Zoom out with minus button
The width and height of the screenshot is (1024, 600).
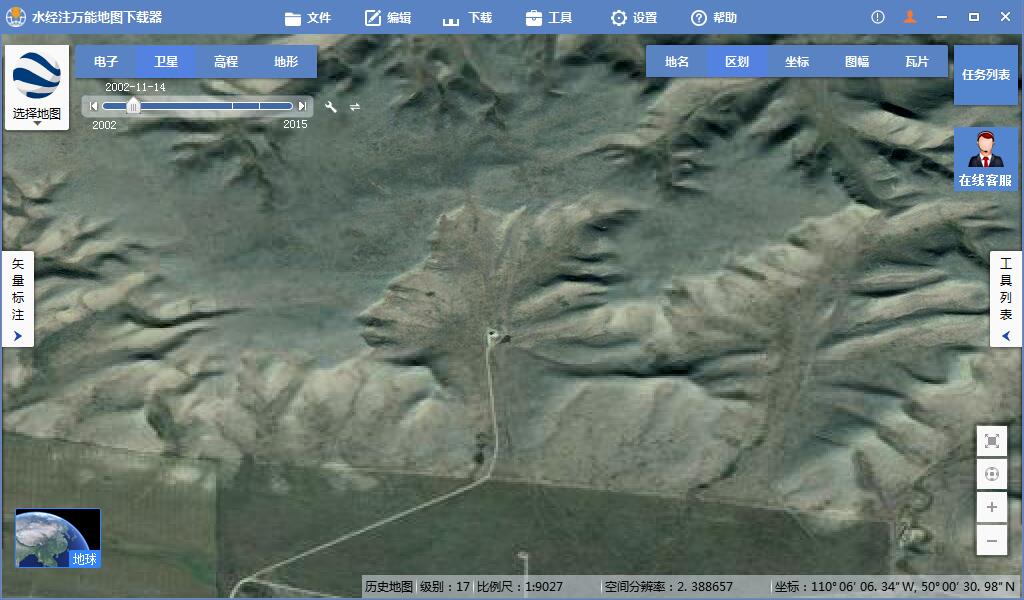click(991, 540)
